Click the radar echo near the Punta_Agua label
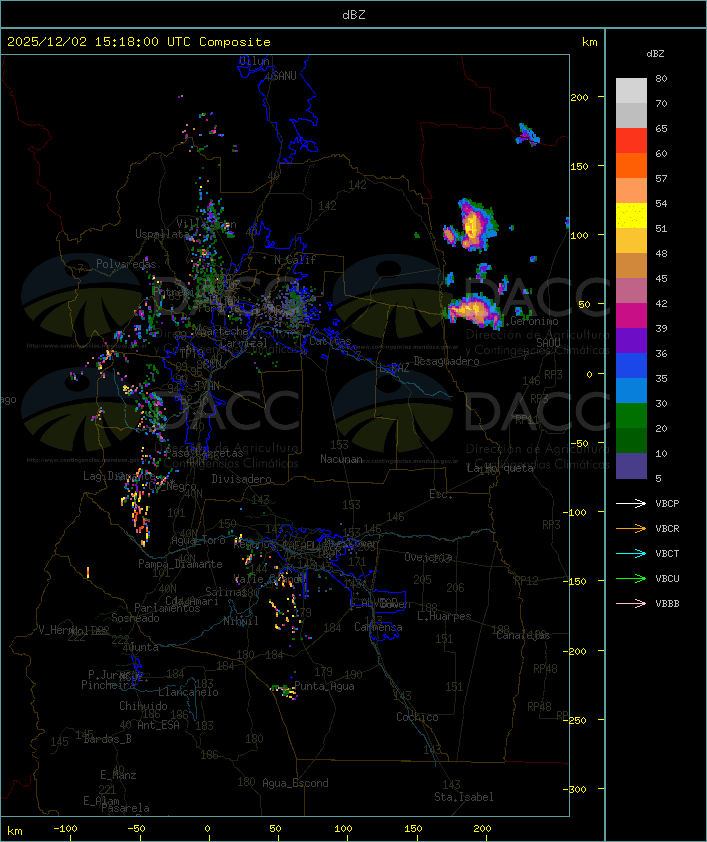The width and height of the screenshot is (707, 842). pyautogui.click(x=284, y=691)
